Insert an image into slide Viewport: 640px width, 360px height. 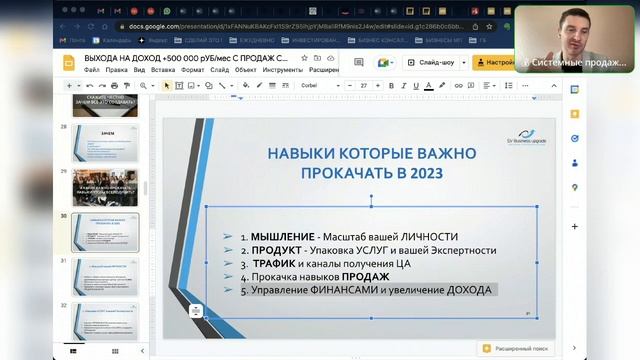pyautogui.click(x=191, y=85)
